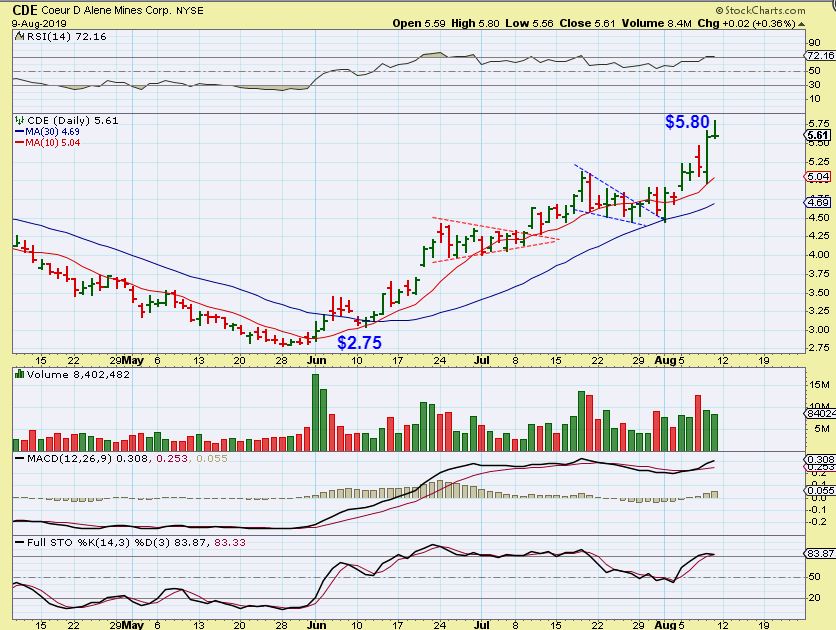
Task: Click the 4.69 MA(30) axis tag
Action: (817, 202)
